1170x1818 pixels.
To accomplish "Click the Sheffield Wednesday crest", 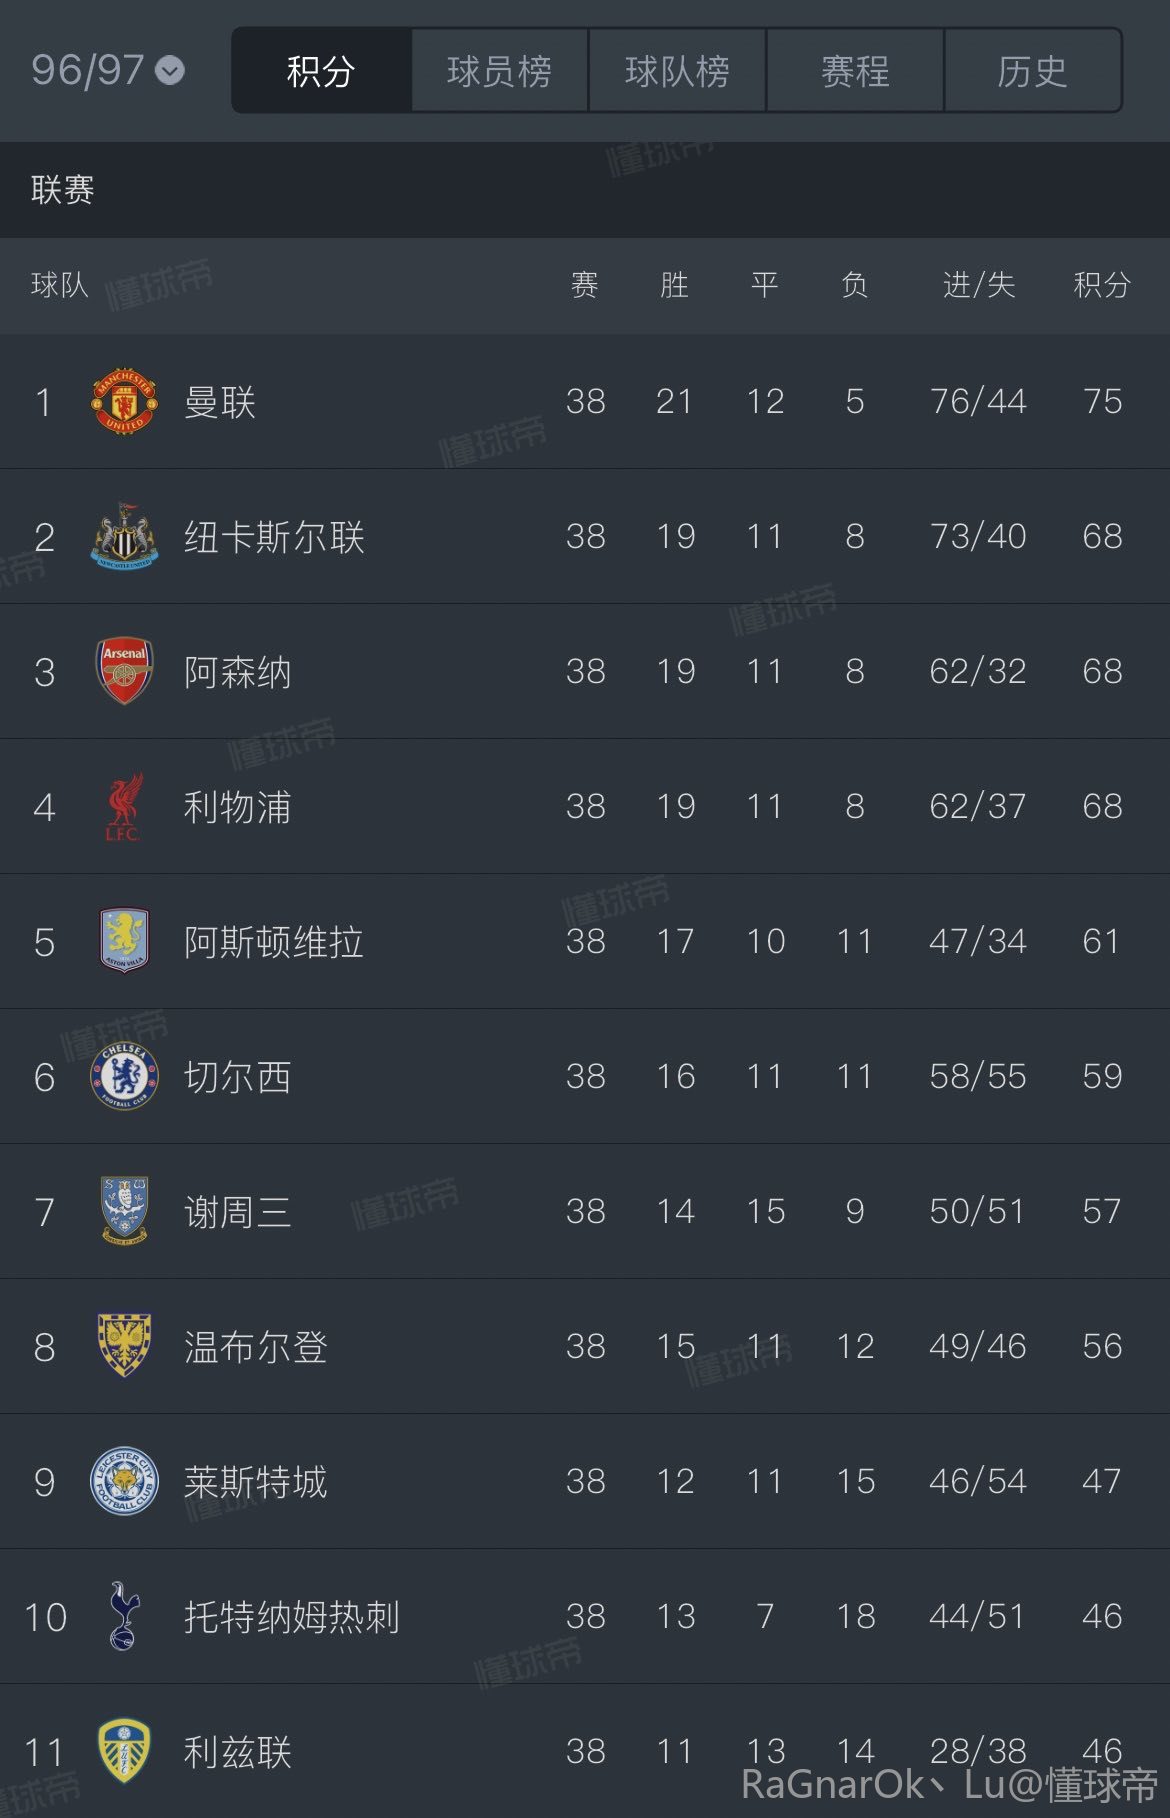I will tap(124, 1211).
